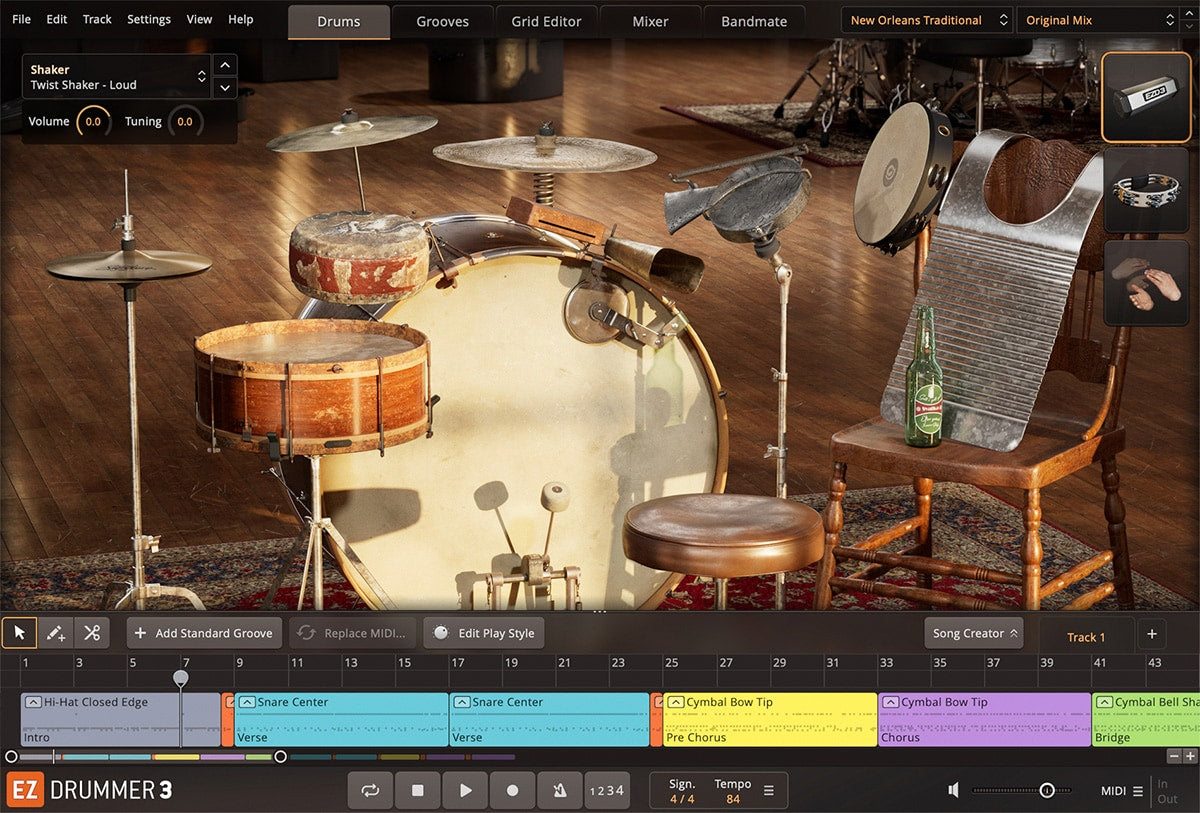This screenshot has height=813, width=1200.
Task: Expand the Song Creator panel
Action: pyautogui.click(x=975, y=633)
